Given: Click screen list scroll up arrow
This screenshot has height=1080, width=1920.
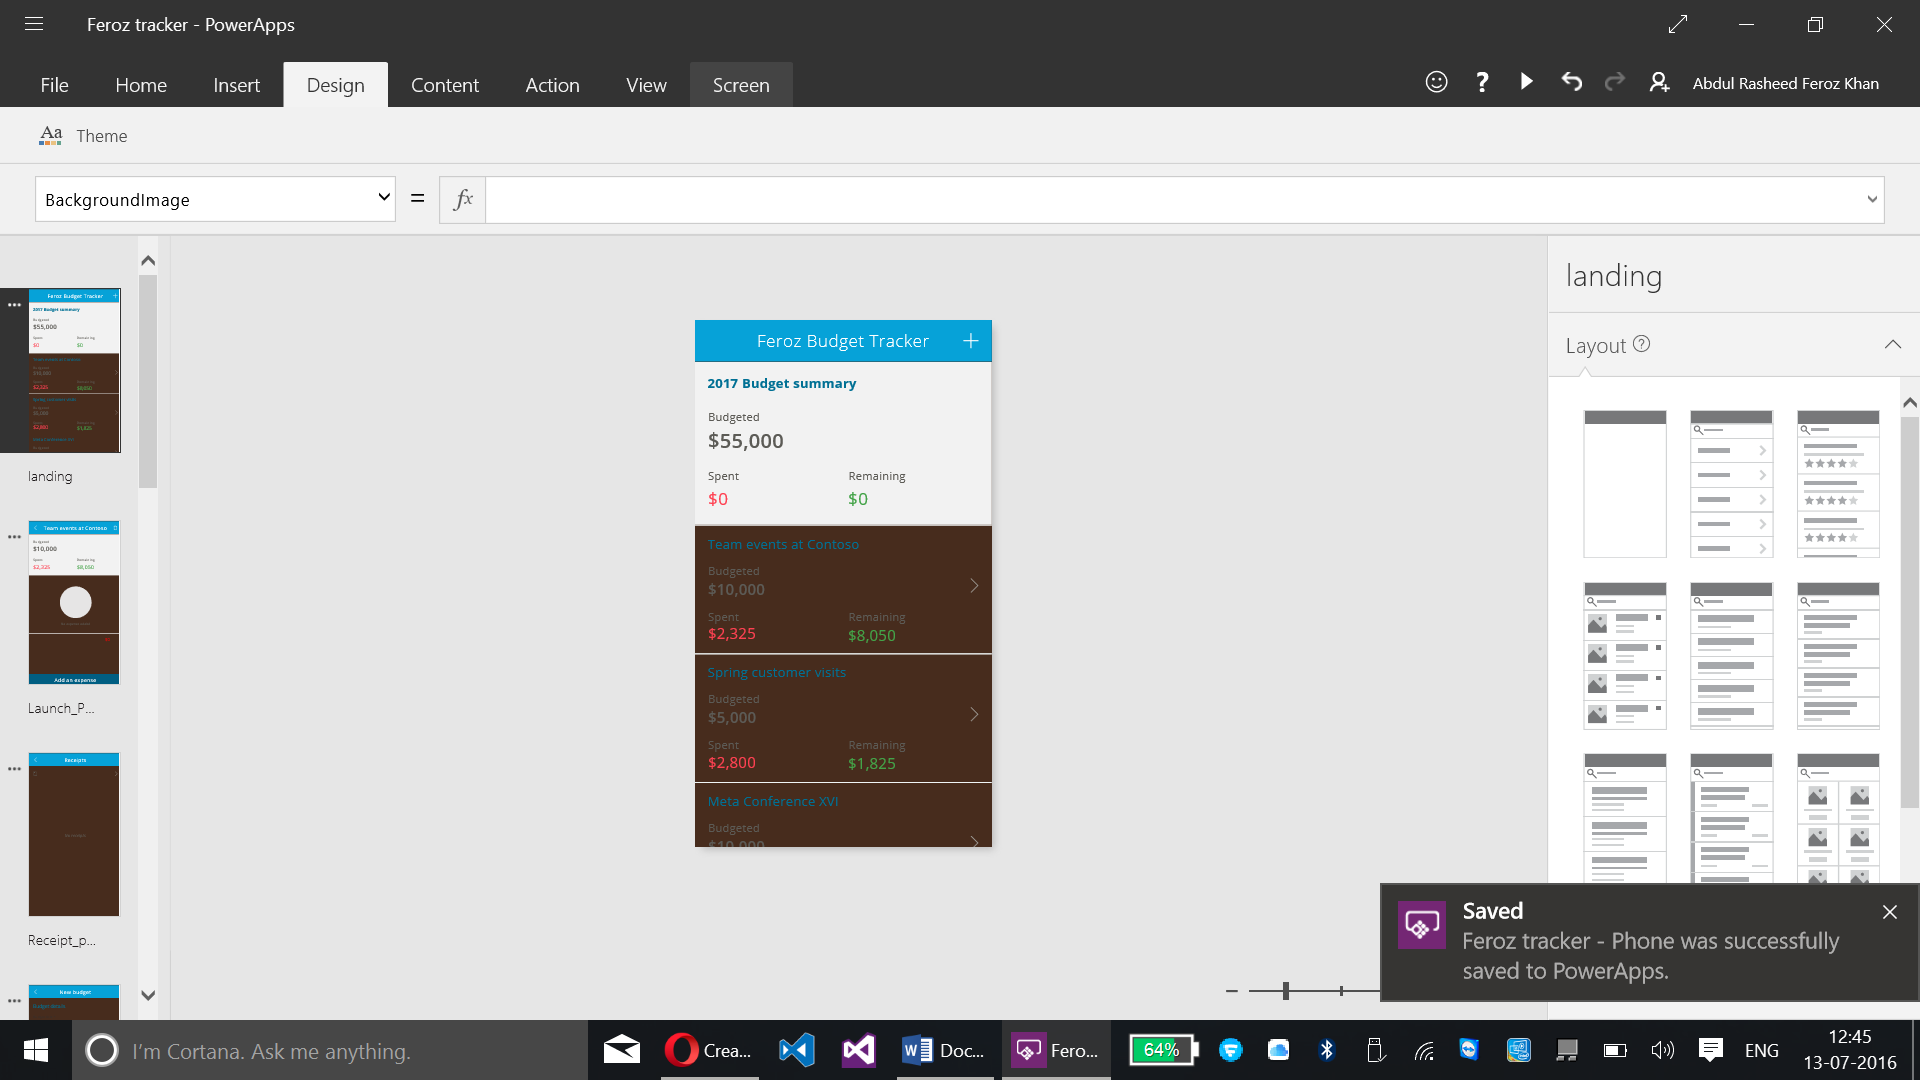Looking at the screenshot, I should tap(148, 261).
